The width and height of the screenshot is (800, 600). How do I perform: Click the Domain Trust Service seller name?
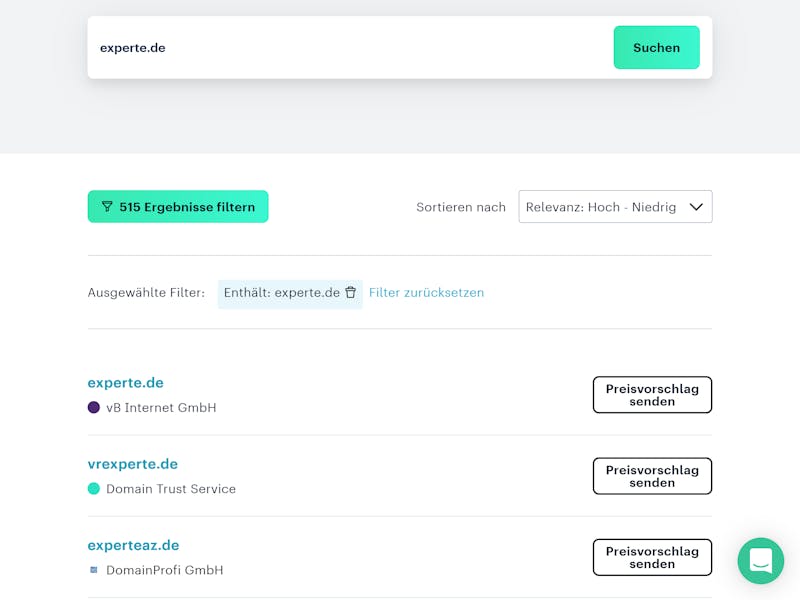pyautogui.click(x=171, y=489)
